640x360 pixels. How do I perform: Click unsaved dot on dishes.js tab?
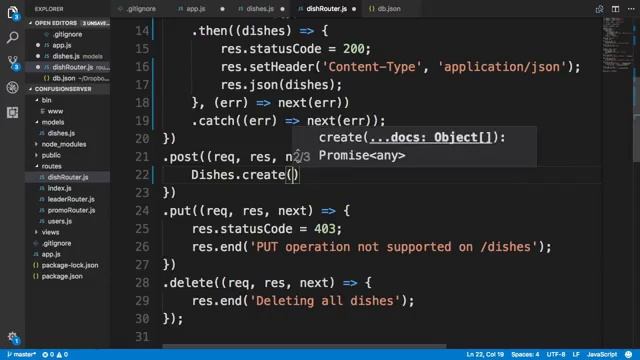click(x=282, y=9)
